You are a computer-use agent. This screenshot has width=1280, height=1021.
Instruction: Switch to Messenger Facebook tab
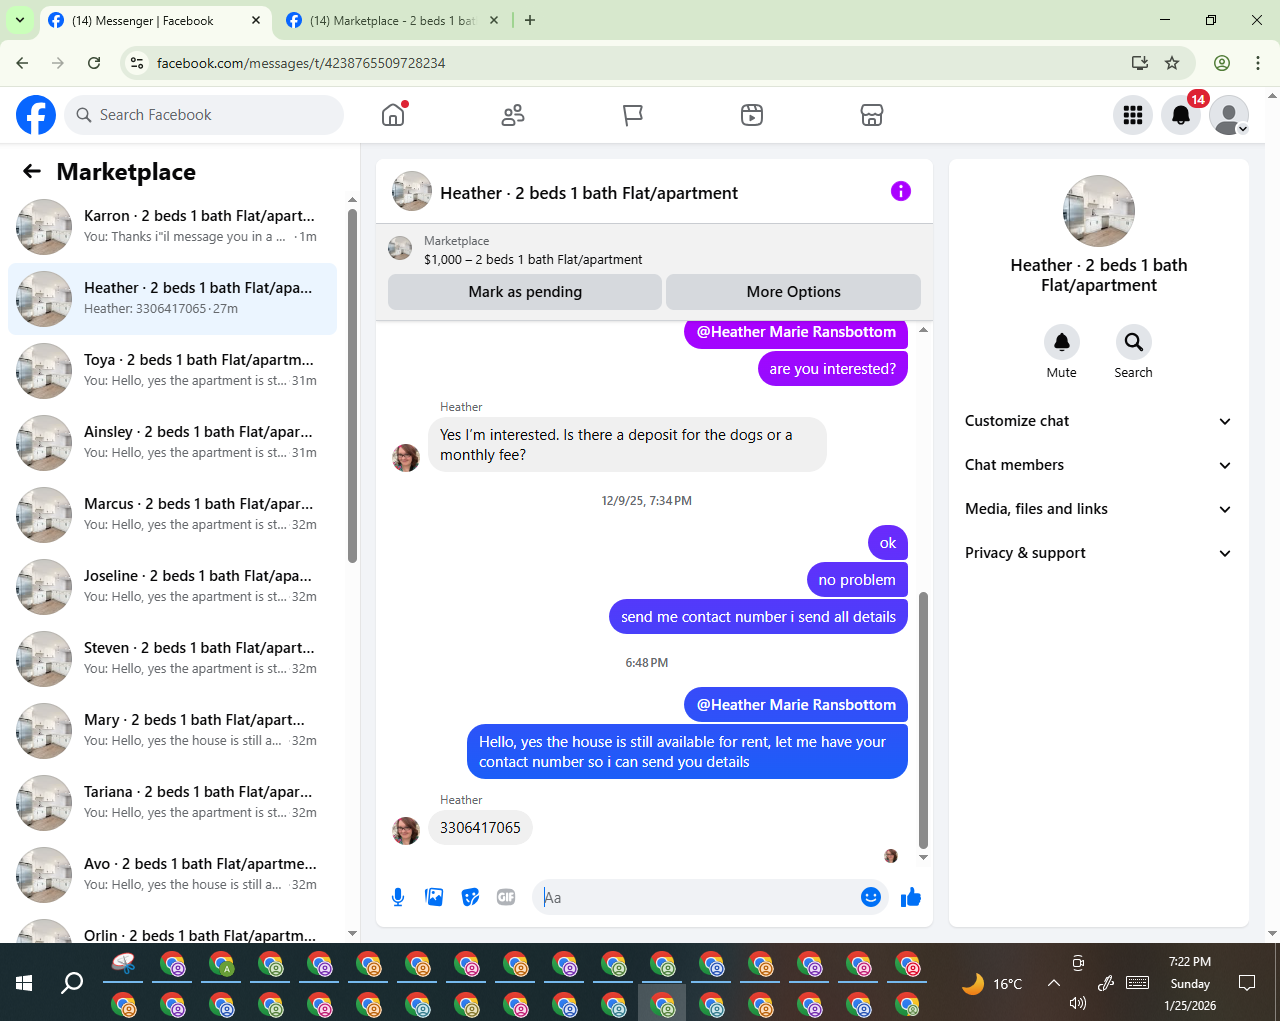pos(155,21)
